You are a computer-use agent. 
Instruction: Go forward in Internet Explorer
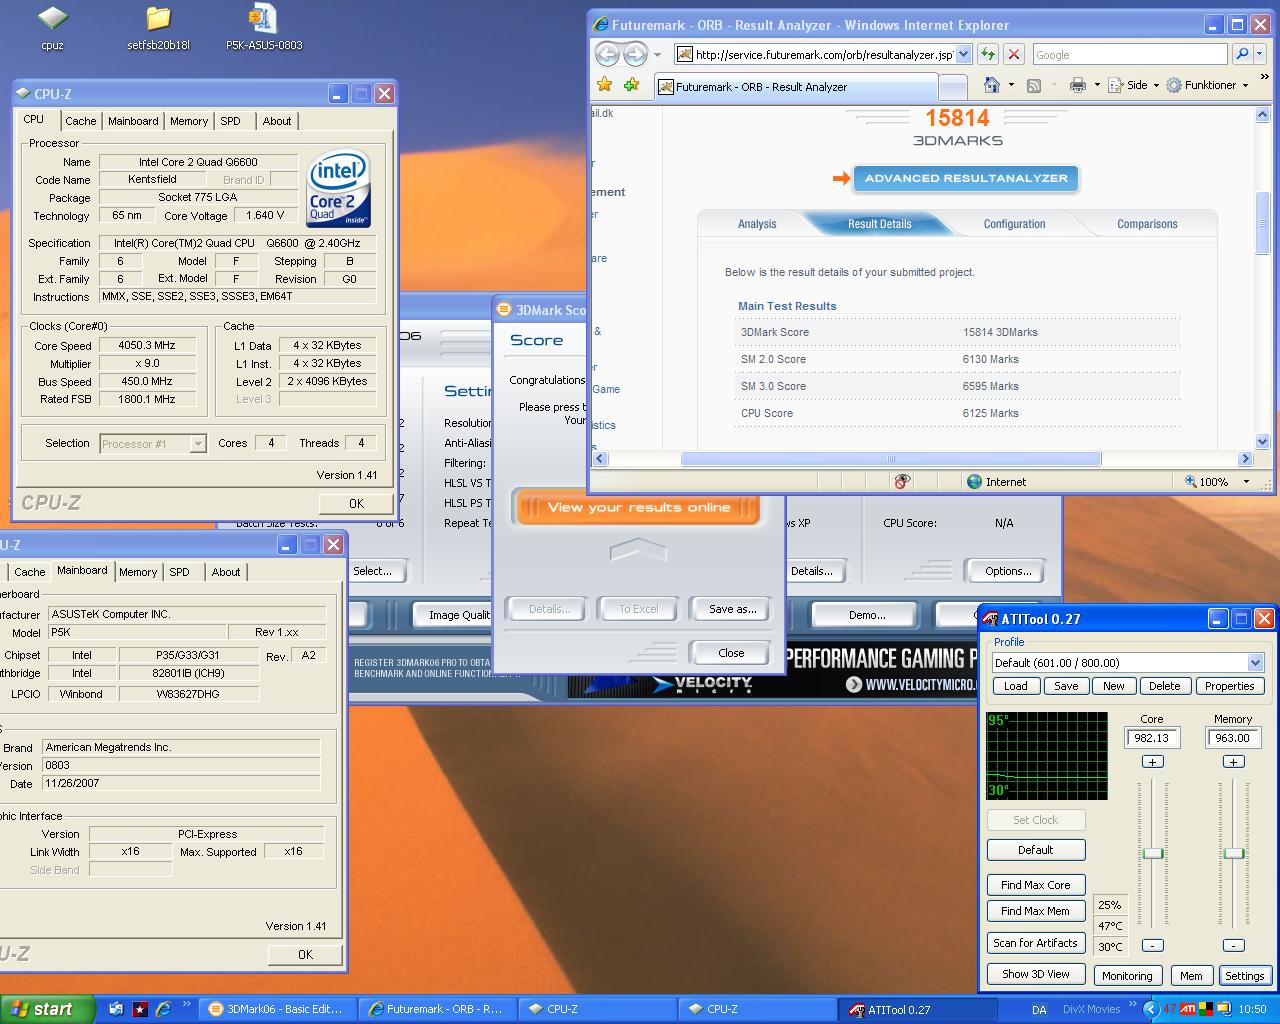click(x=635, y=54)
